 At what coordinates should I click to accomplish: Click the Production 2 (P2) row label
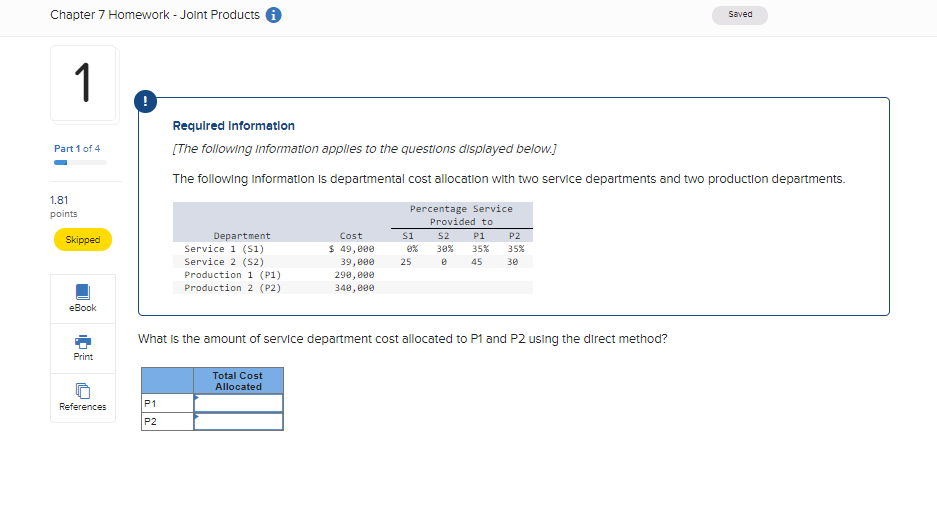coord(232,288)
